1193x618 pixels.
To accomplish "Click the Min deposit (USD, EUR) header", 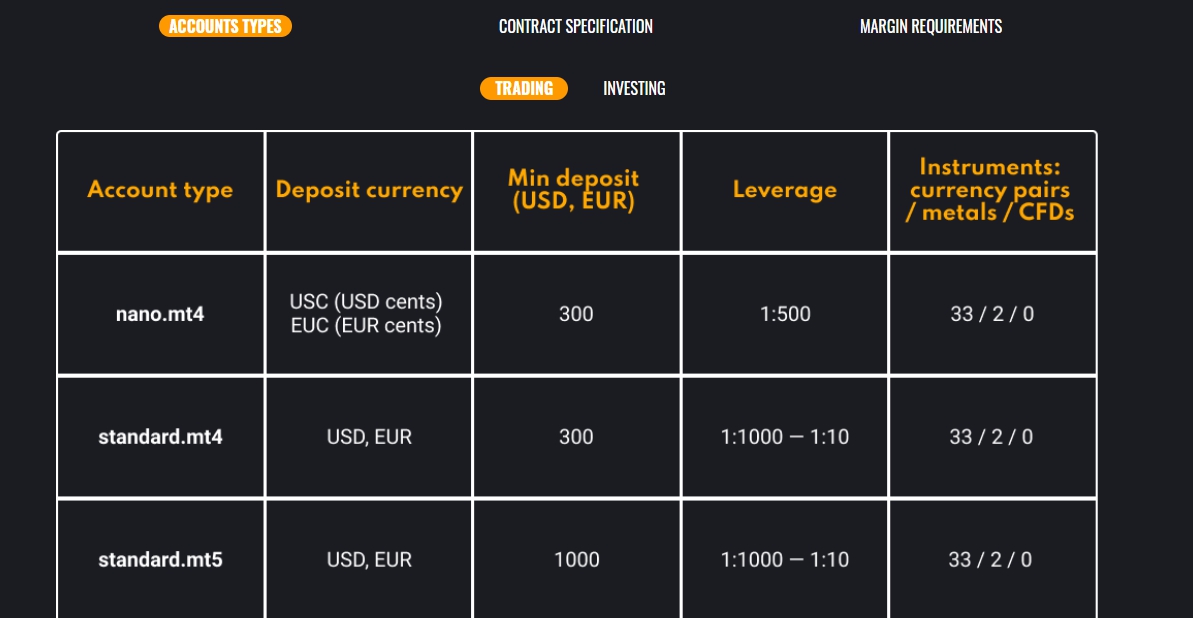I will [x=577, y=190].
